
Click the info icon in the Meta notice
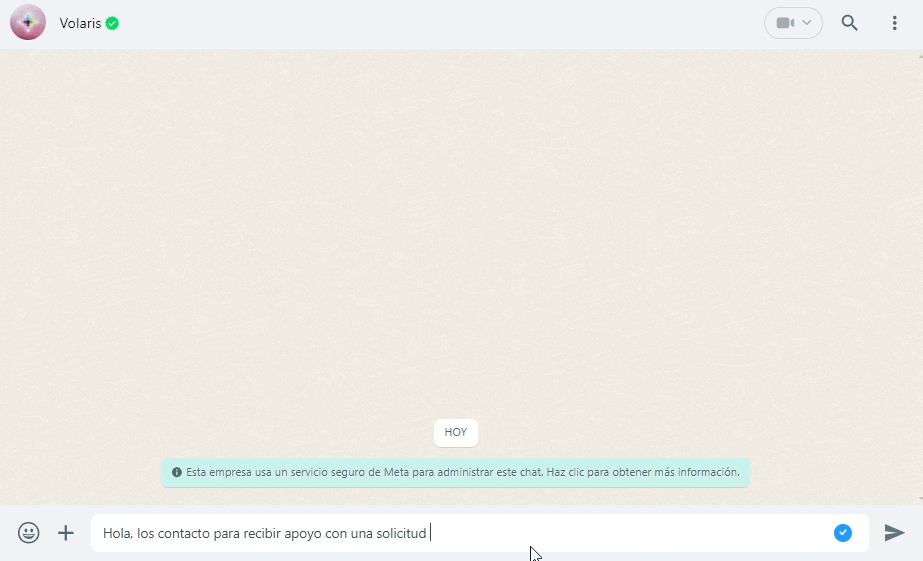coord(177,472)
